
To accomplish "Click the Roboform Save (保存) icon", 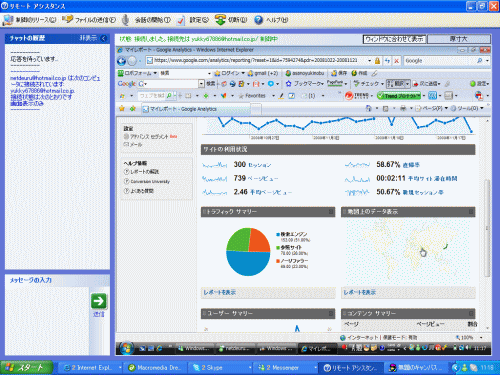I will tap(339, 73).
